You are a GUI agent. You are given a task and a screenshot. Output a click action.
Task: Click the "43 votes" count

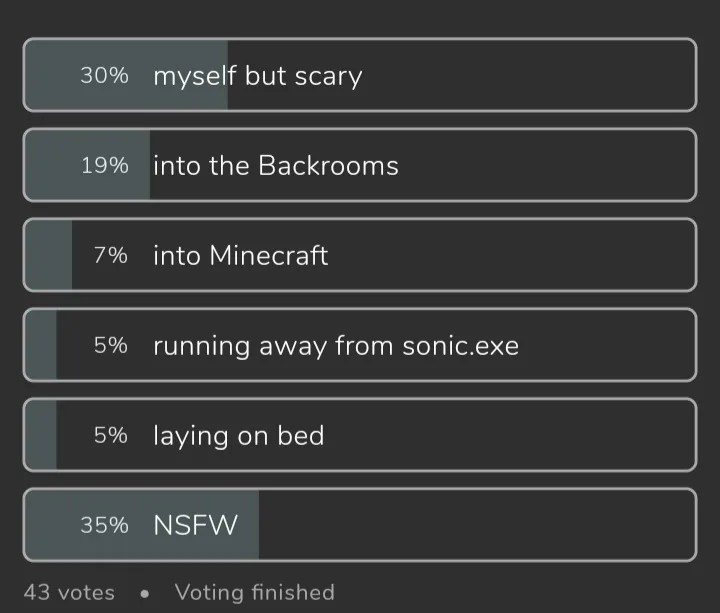tap(69, 592)
